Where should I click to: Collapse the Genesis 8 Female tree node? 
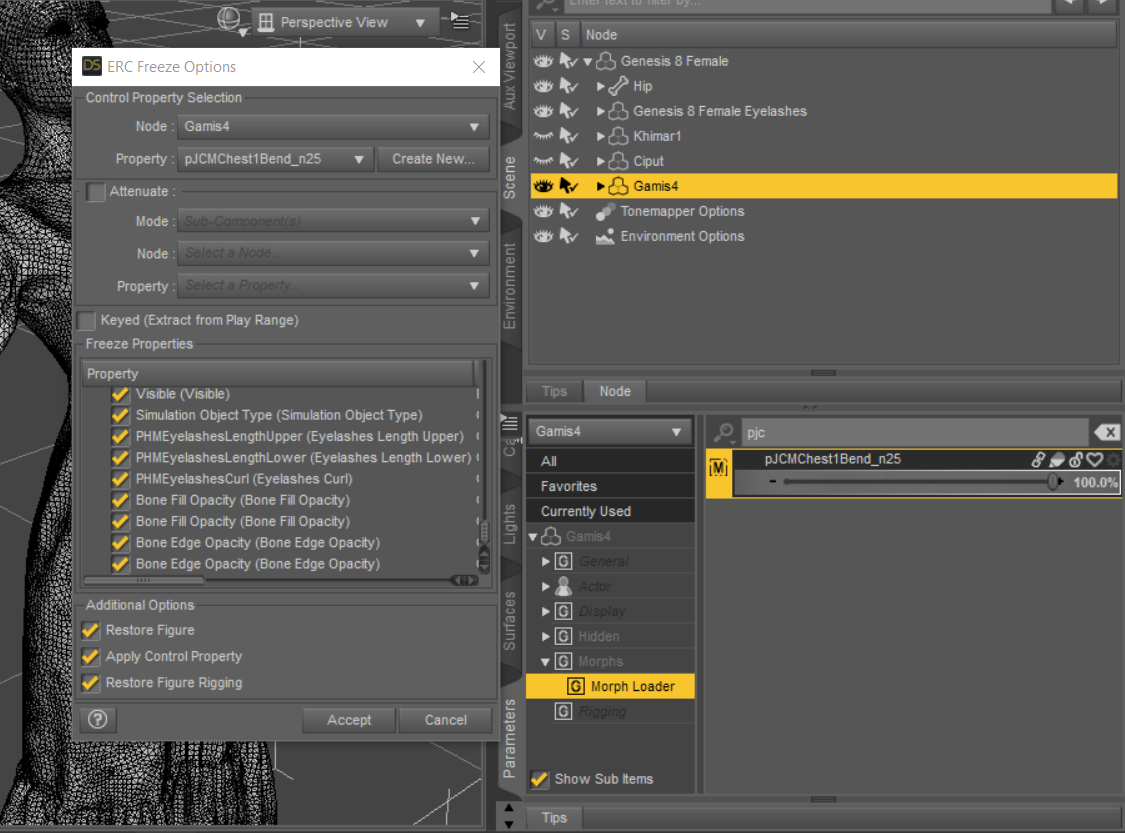(588, 62)
